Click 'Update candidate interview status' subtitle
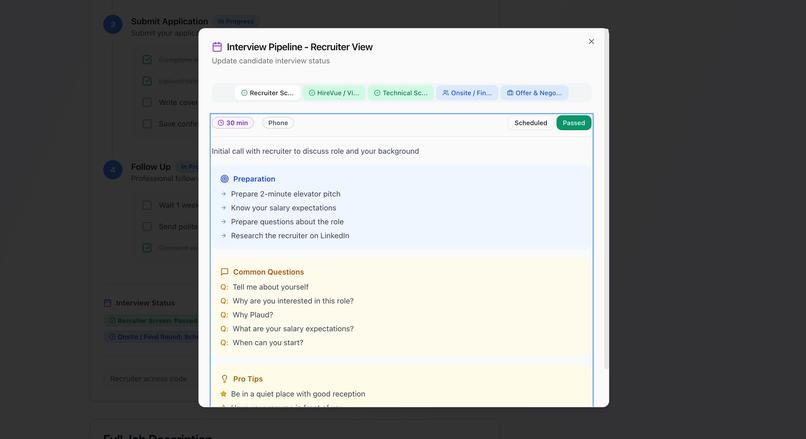 coord(271,61)
